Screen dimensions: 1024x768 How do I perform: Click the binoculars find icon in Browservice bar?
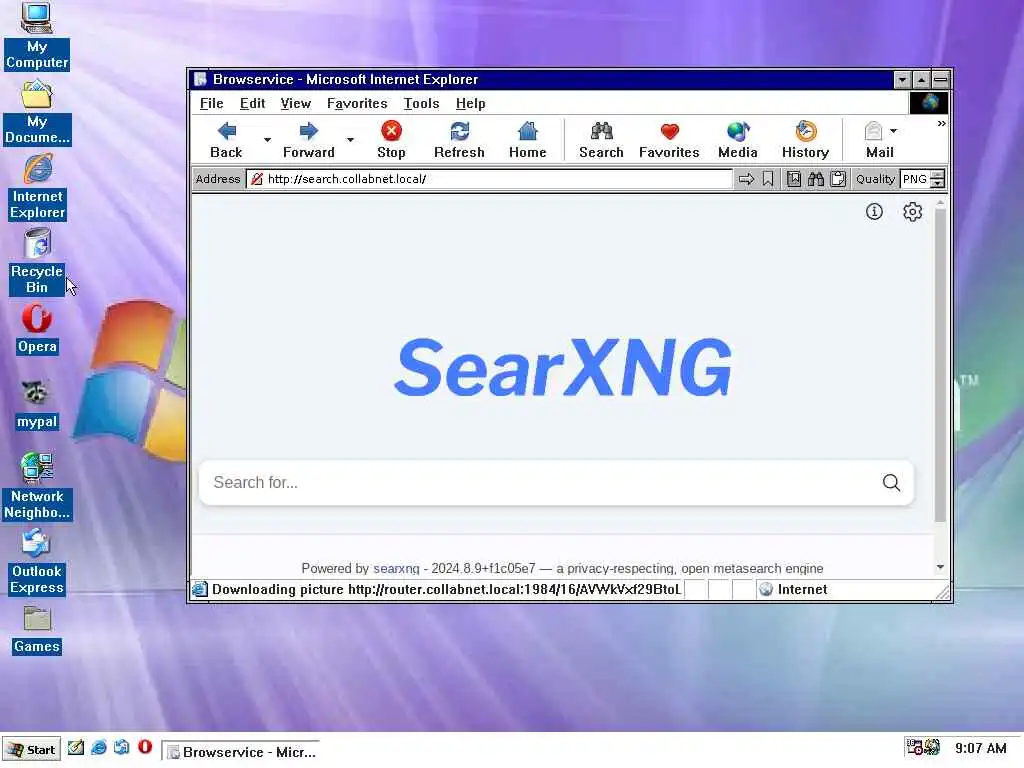point(816,179)
